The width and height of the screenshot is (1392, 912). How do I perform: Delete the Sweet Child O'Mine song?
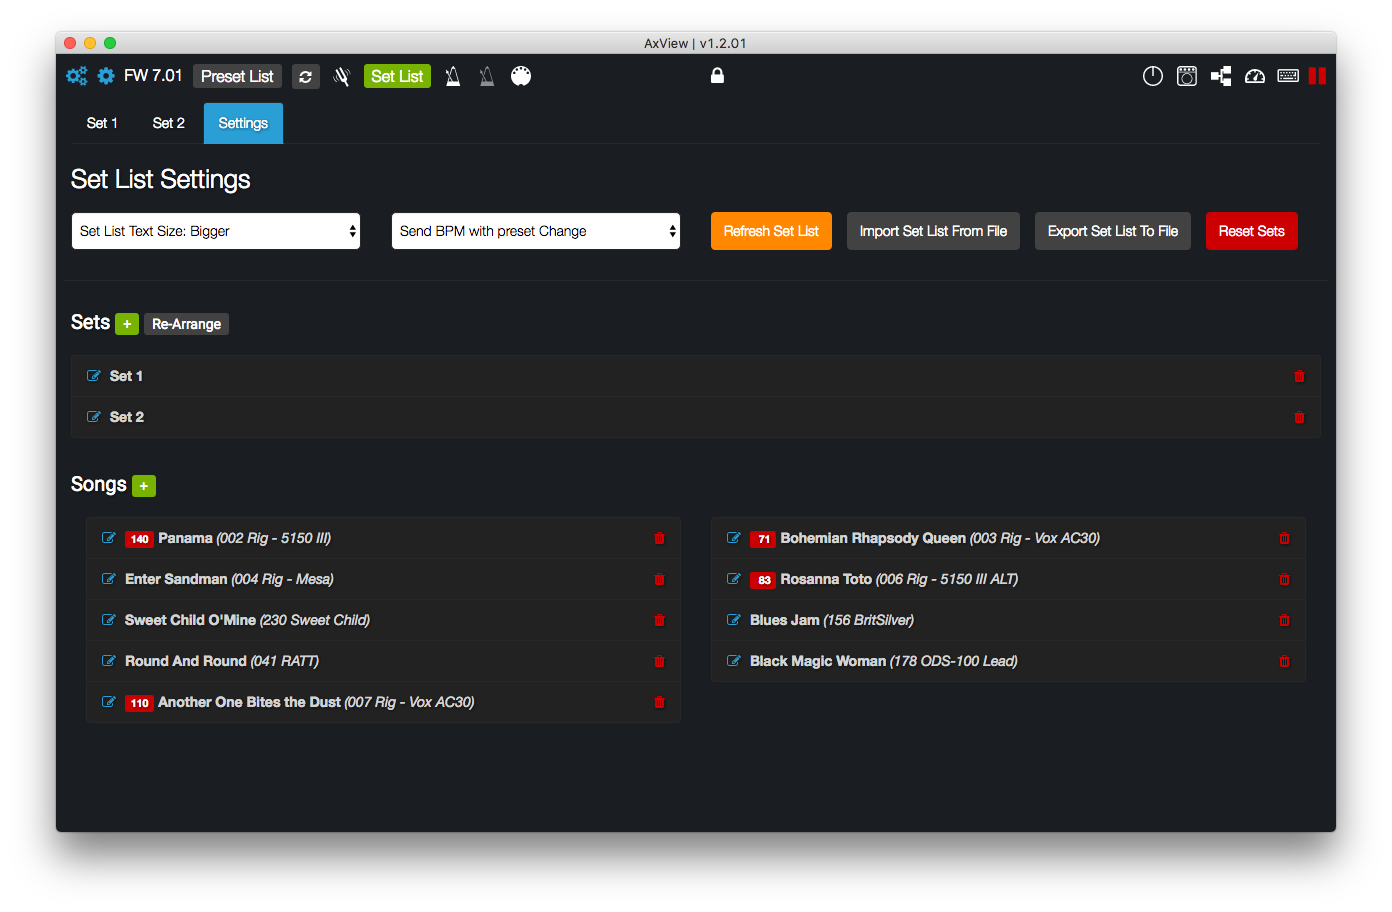[x=660, y=620]
